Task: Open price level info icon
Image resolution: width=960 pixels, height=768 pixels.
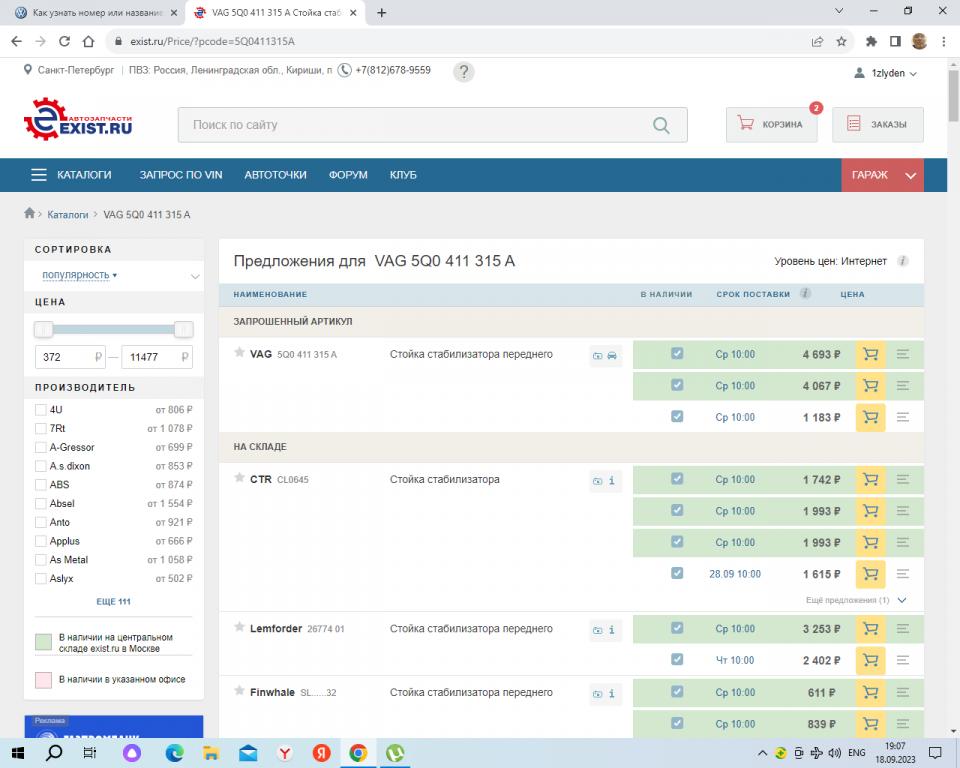Action: click(x=903, y=261)
